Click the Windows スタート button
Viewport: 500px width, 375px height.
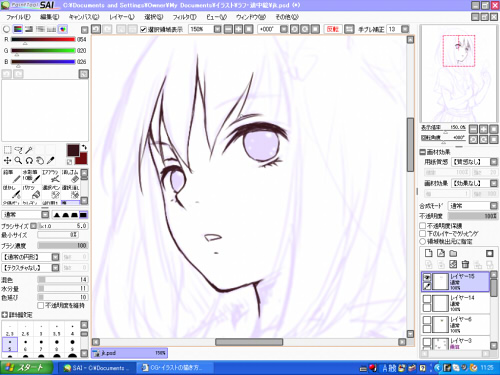[27, 368]
